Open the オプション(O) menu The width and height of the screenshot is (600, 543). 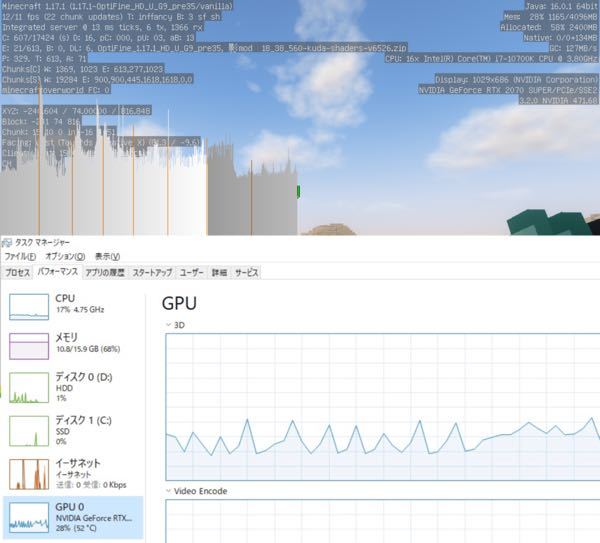[65, 256]
